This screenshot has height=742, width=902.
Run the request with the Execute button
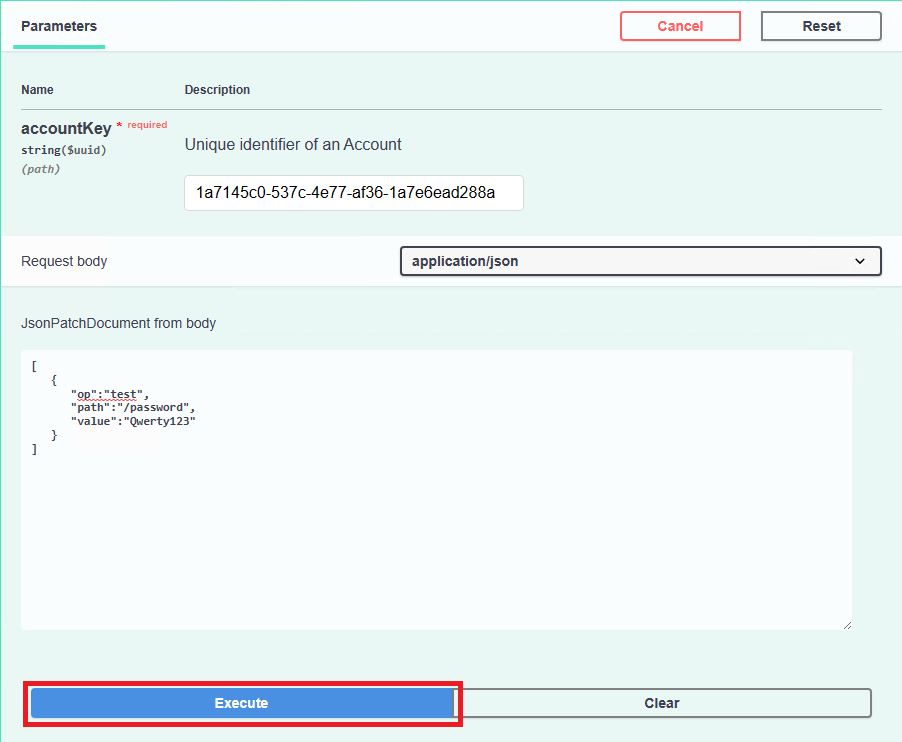tap(241, 703)
